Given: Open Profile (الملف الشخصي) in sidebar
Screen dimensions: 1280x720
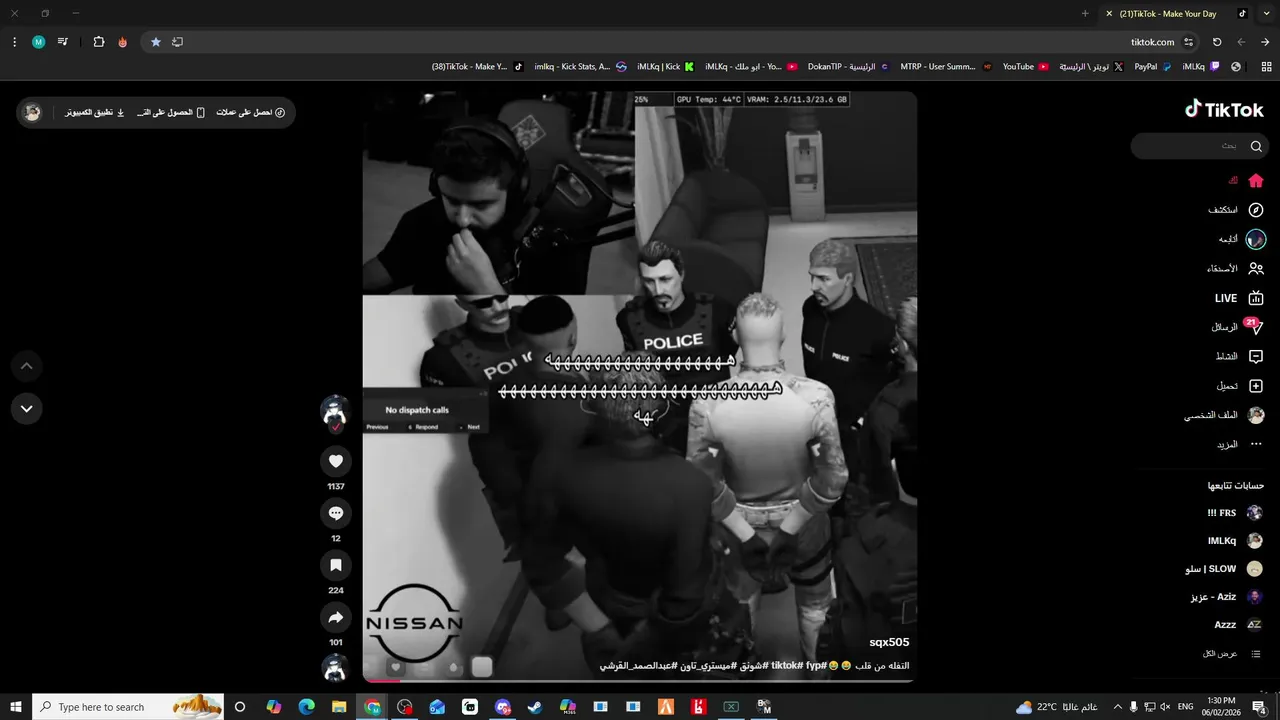Looking at the screenshot, I should point(1225,415).
